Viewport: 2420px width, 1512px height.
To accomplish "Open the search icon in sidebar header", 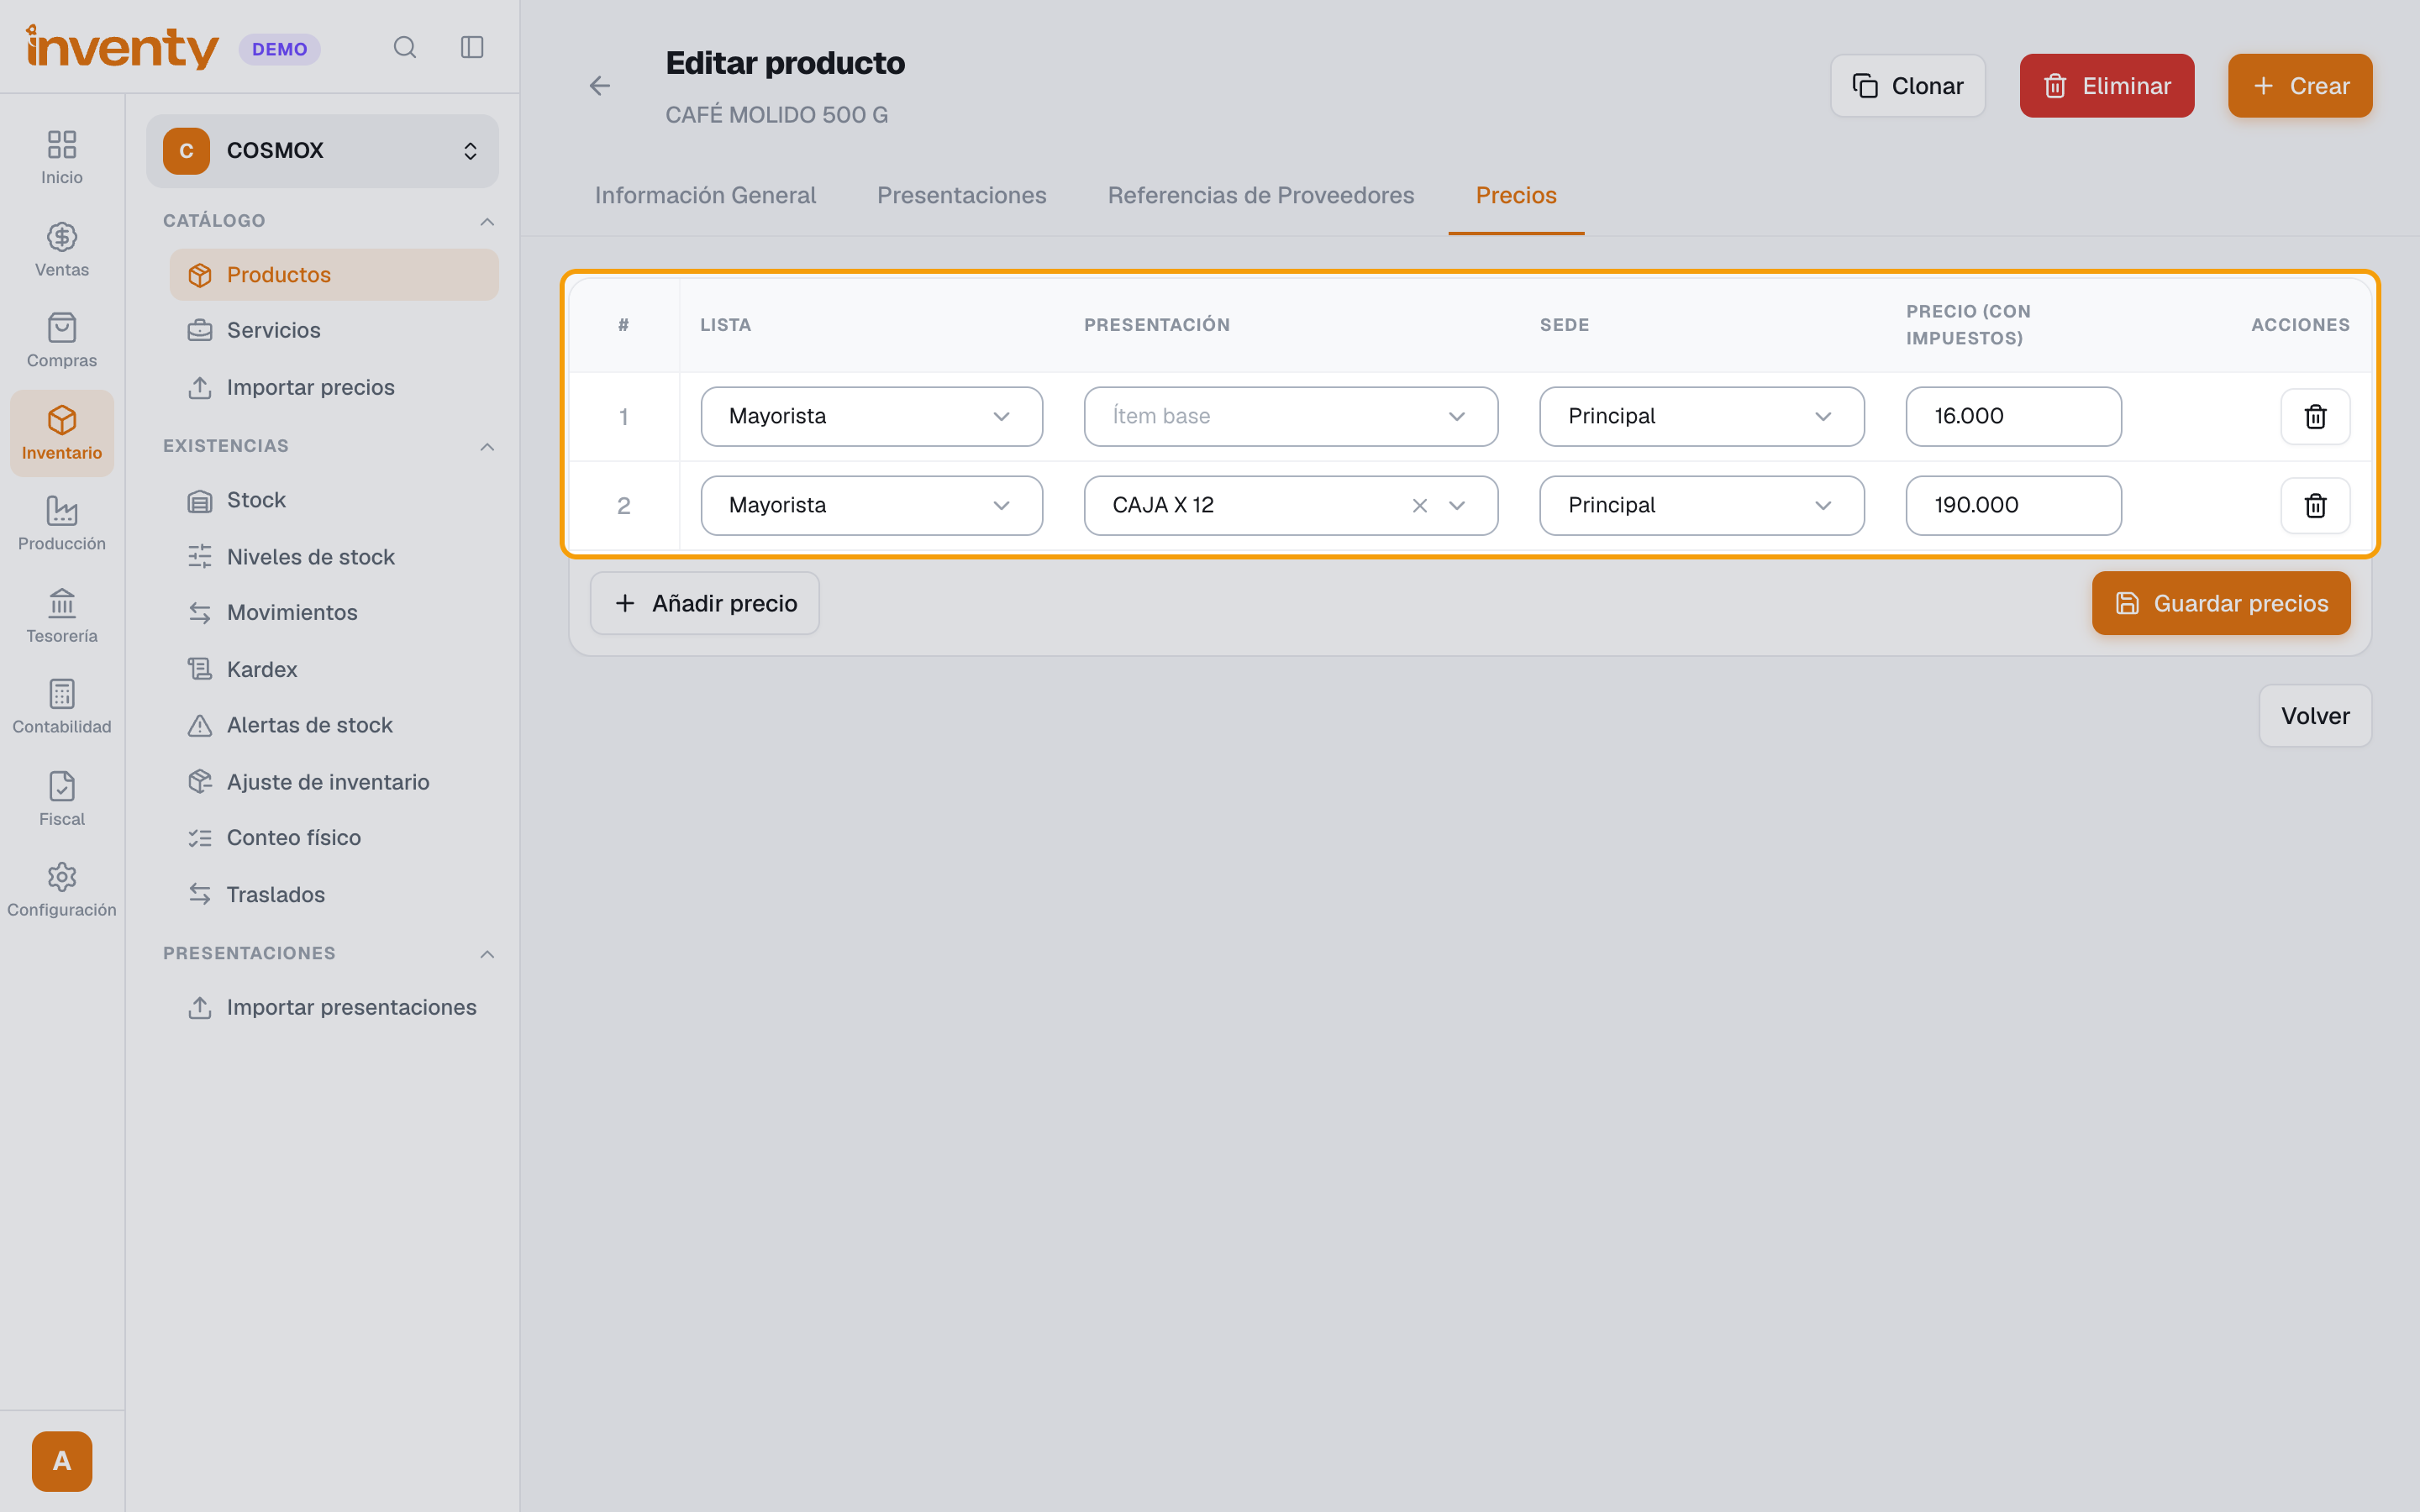I will pyautogui.click(x=404, y=48).
